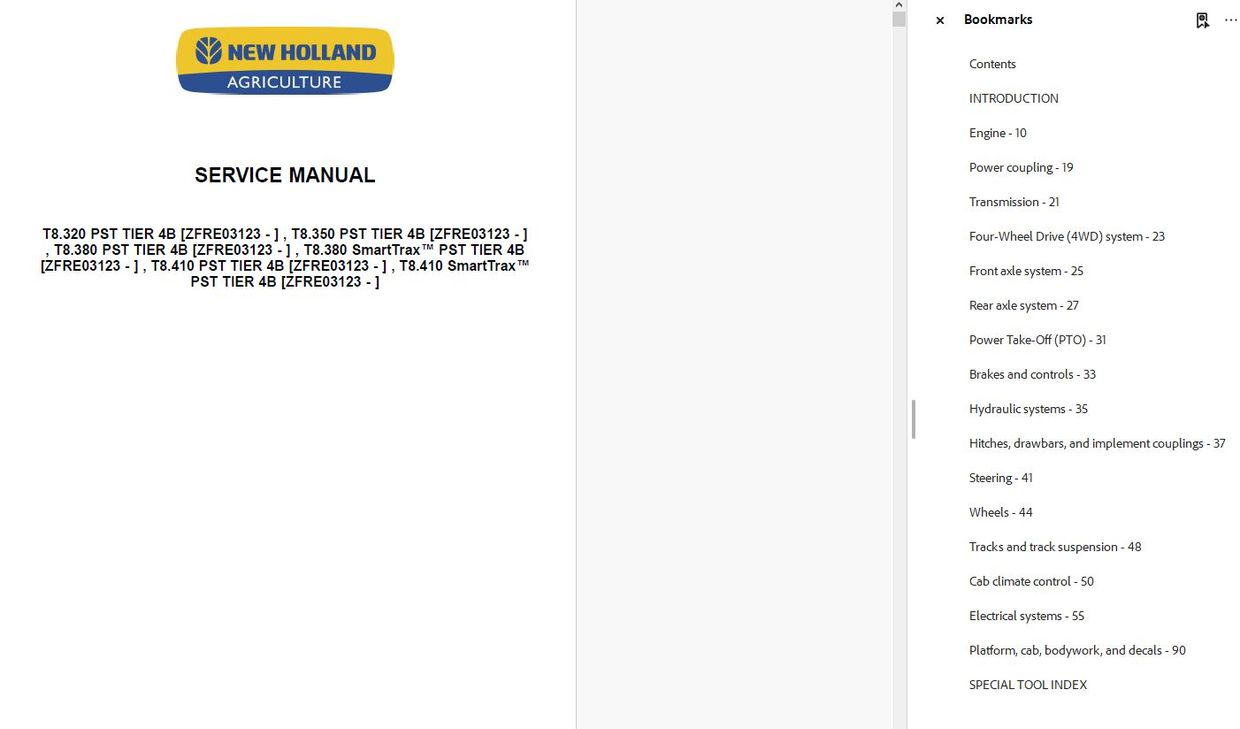Open "Power Take-Off (PTO) - 31" bookmark

pos(1037,339)
